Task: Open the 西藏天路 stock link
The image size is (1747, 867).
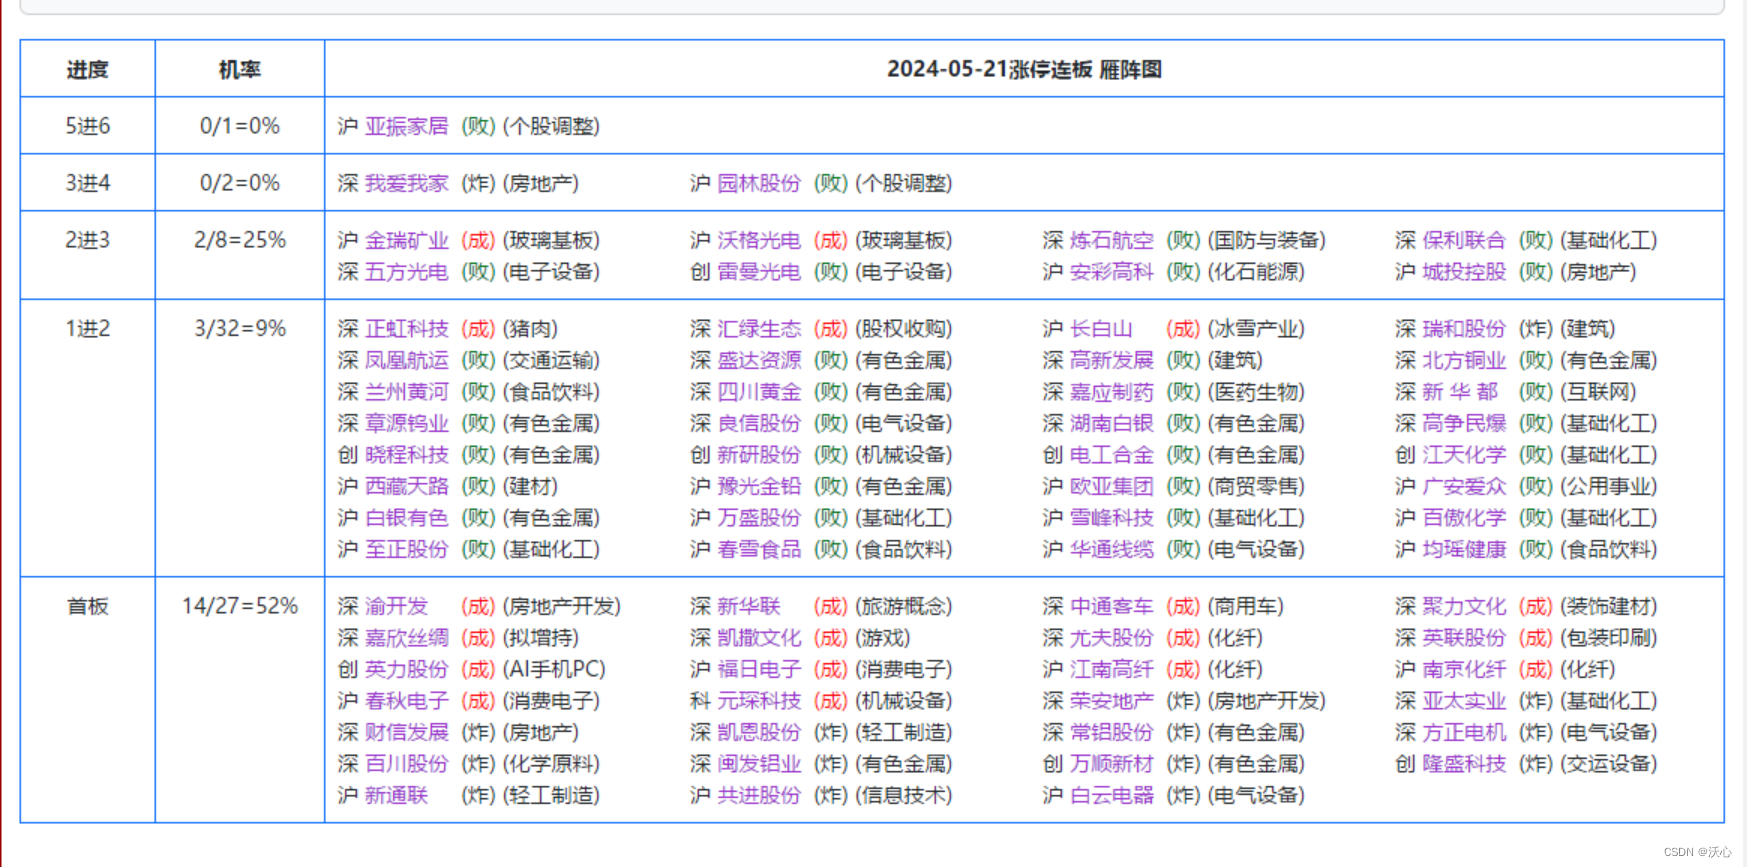Action: 407,487
